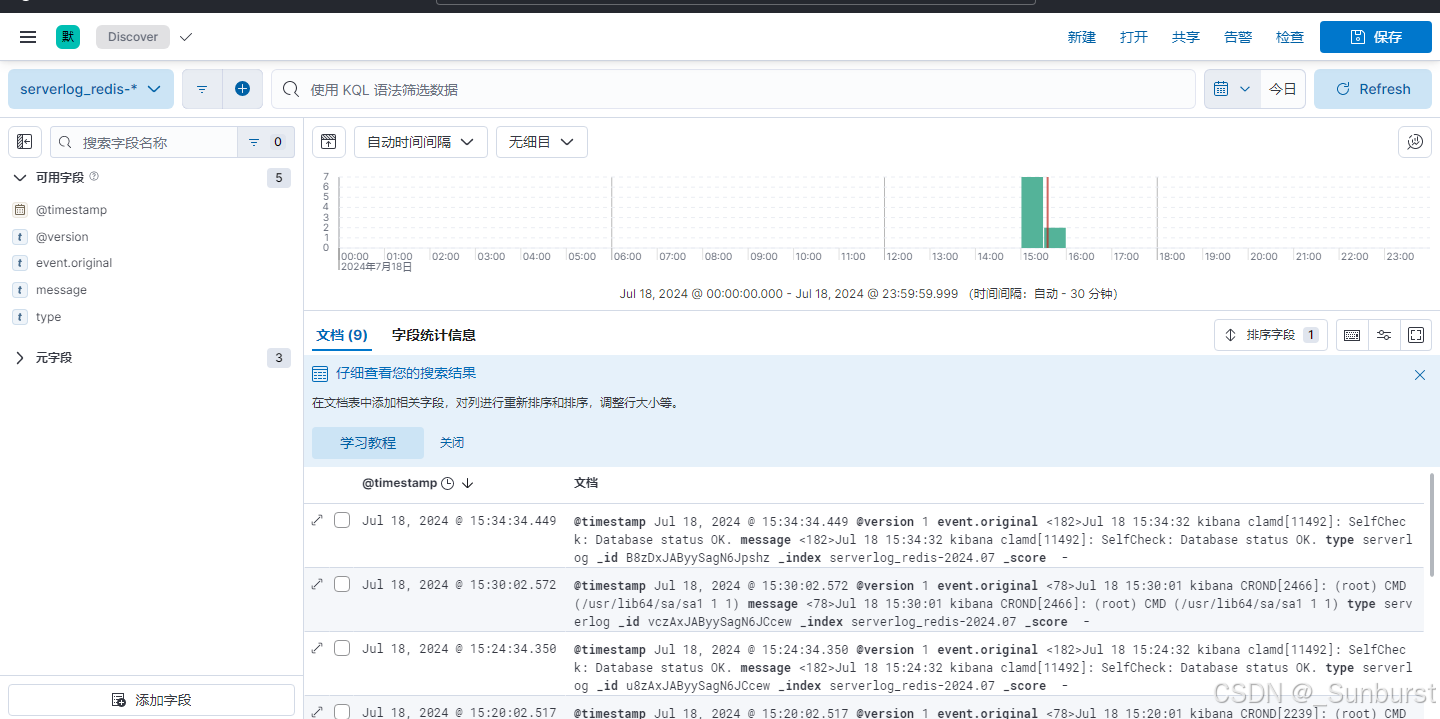The image size is (1440, 719).
Task: Expand the 元字段 section
Action: 20,357
